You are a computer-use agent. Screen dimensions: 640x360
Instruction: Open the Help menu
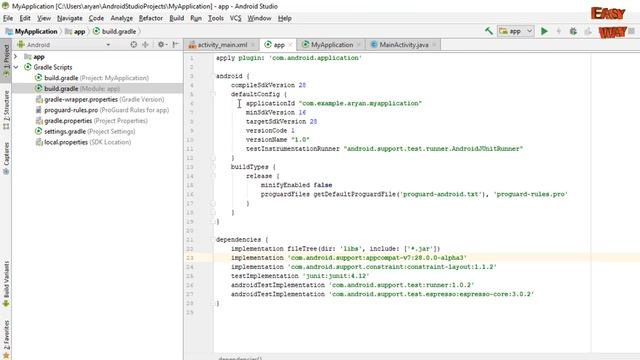pyautogui.click(x=284, y=18)
